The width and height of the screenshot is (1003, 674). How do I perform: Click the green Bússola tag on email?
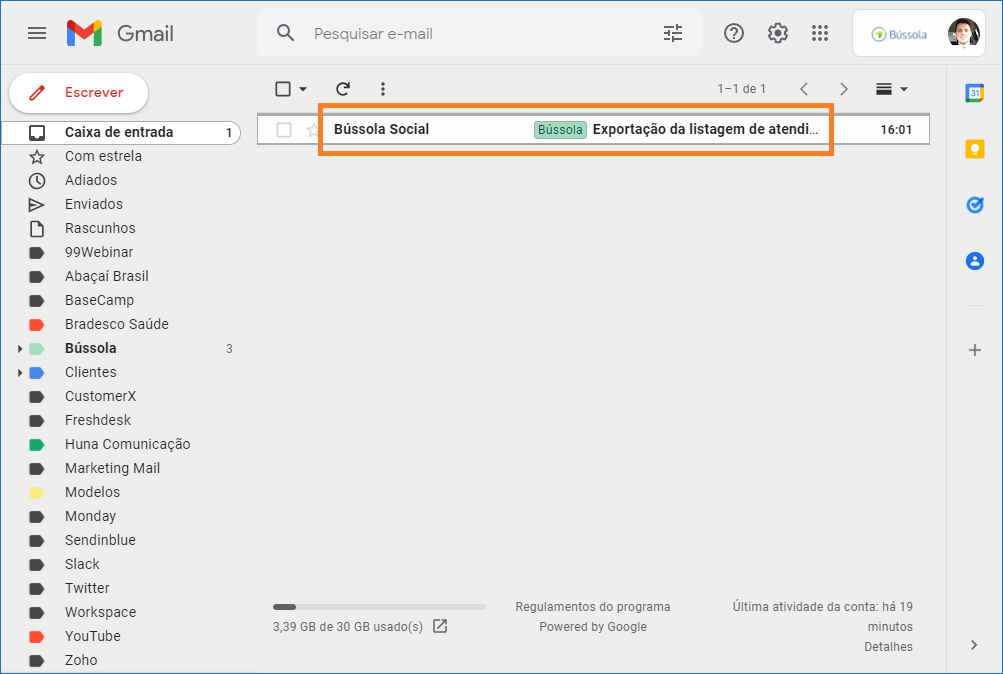[560, 130]
